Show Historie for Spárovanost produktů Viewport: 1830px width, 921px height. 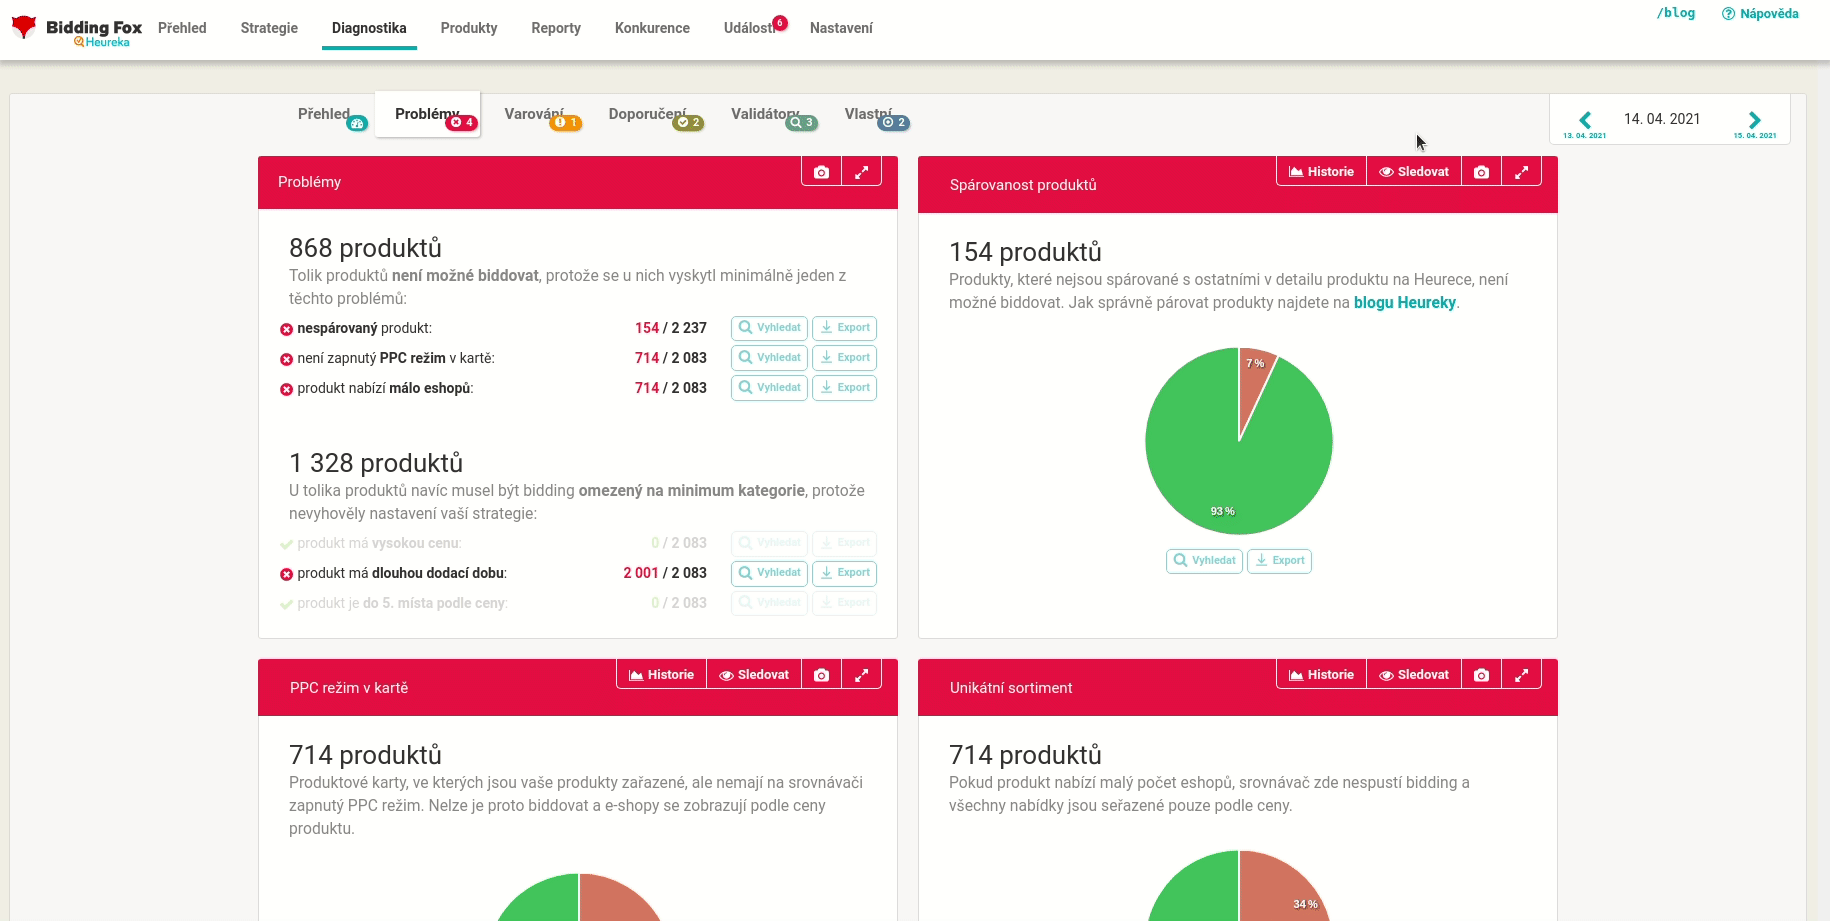tap(1322, 172)
